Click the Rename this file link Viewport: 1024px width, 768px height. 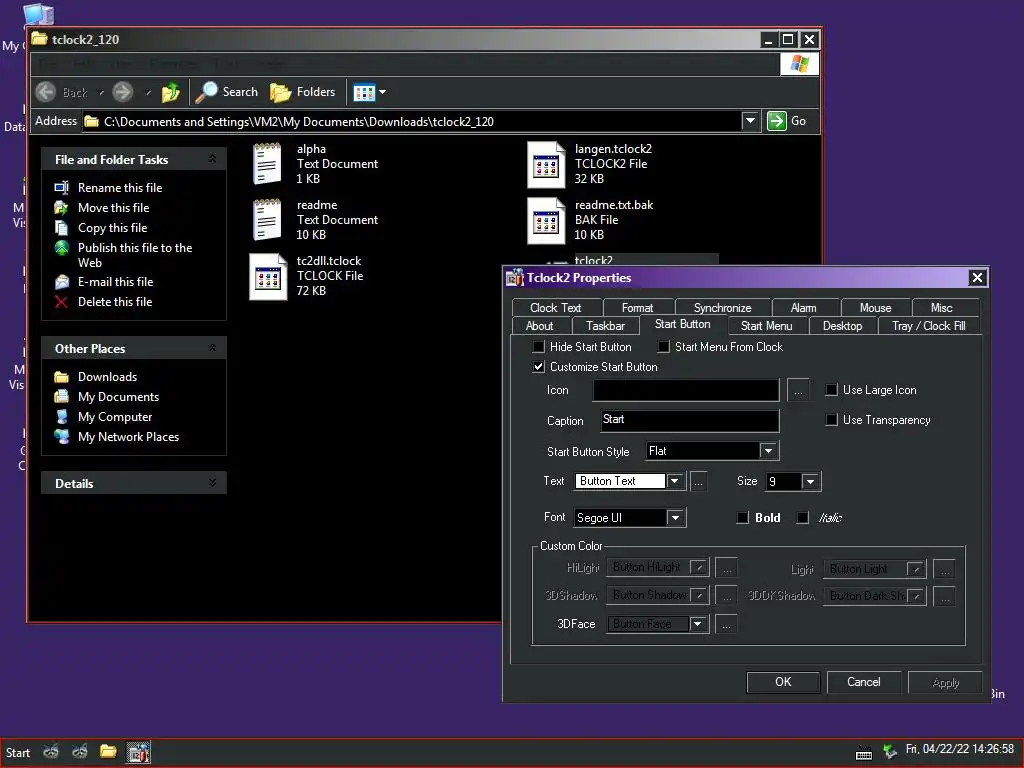(x=120, y=187)
